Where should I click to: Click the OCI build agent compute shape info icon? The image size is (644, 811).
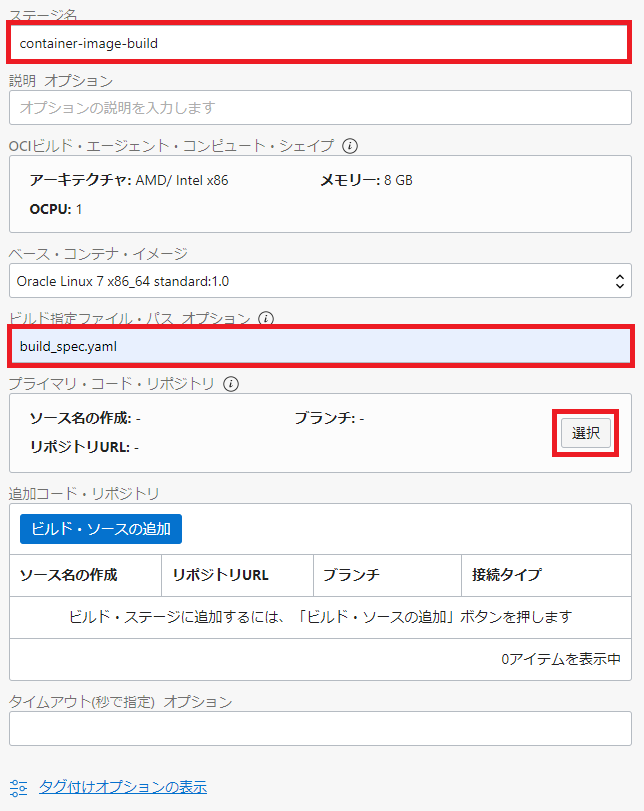(x=350, y=146)
